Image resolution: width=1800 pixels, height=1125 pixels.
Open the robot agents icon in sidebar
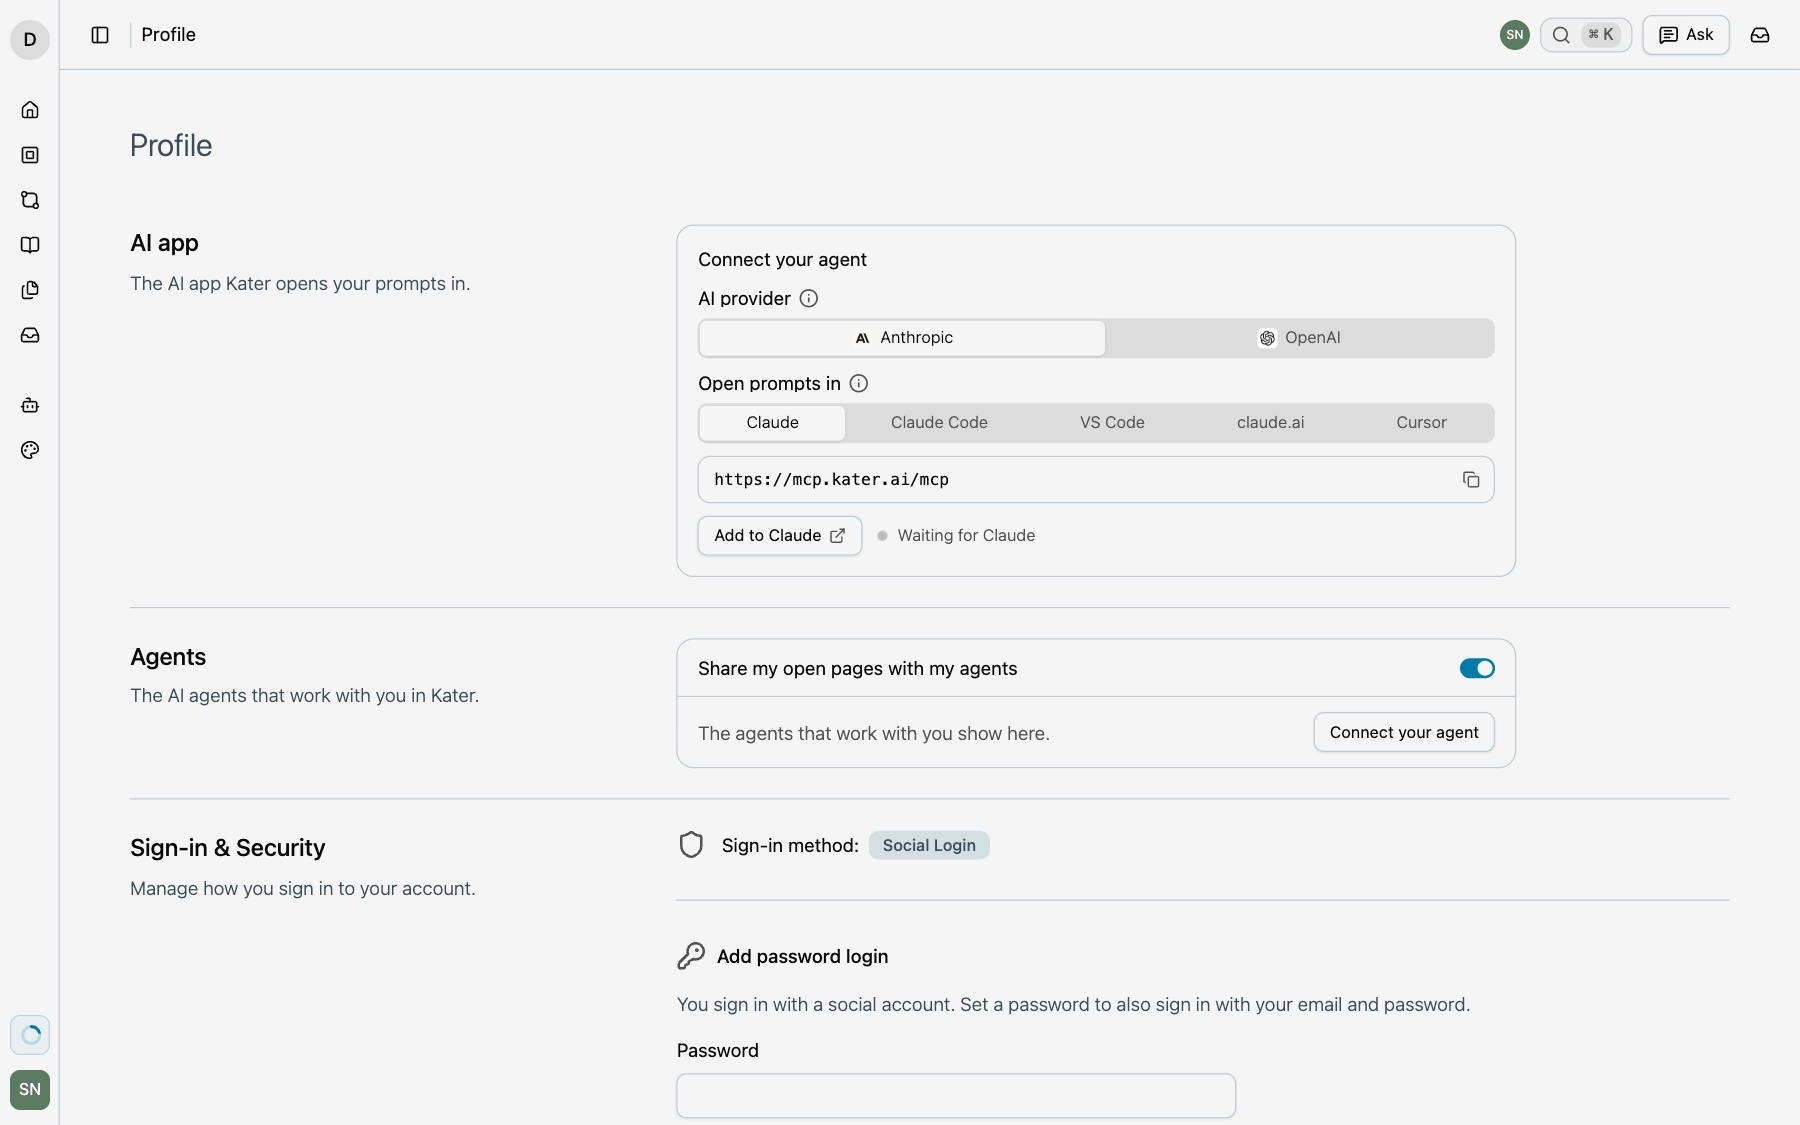coord(30,405)
